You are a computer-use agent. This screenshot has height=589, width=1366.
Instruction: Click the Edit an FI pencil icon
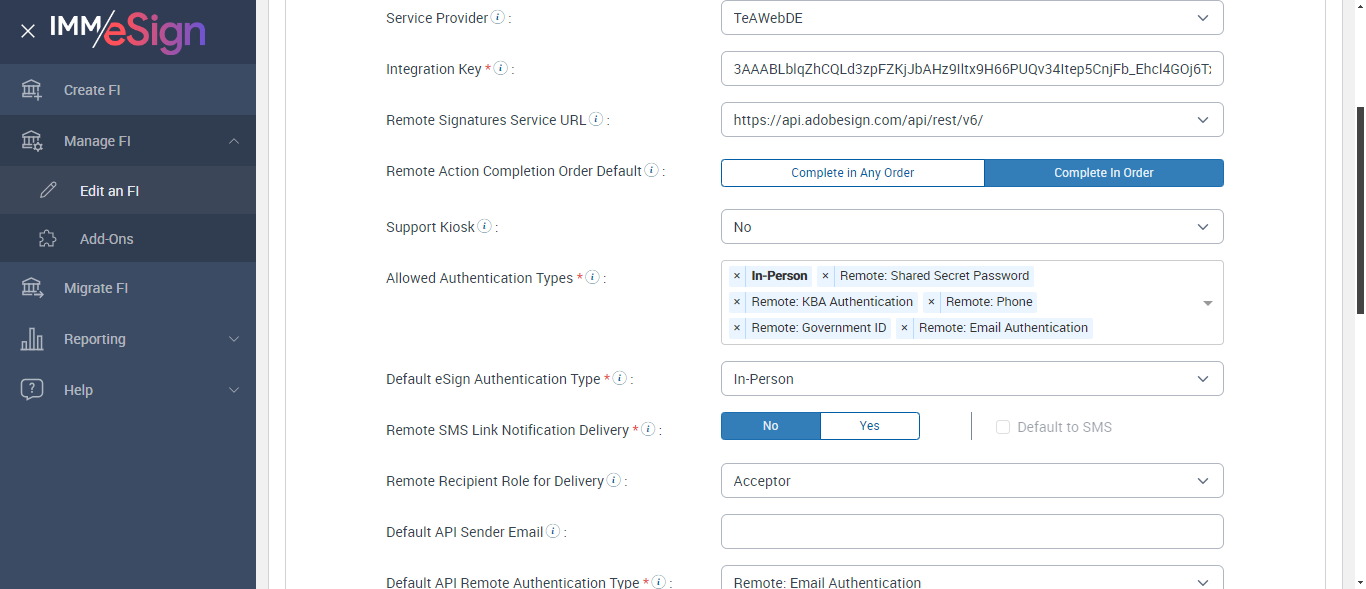tap(48, 190)
